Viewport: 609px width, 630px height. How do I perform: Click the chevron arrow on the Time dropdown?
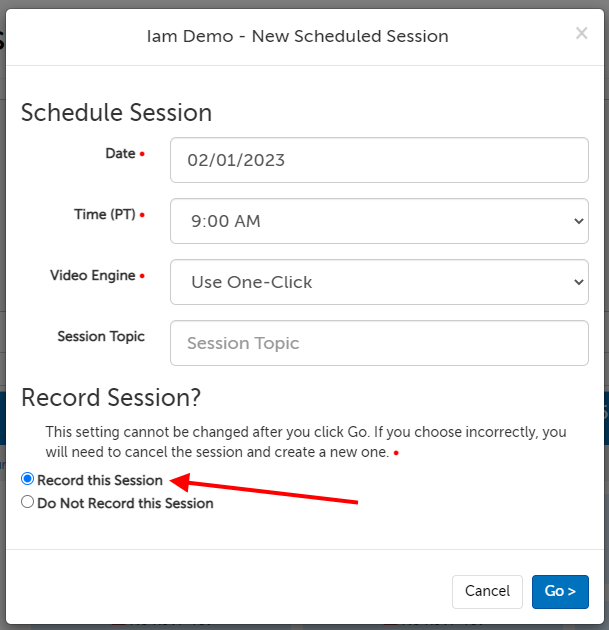(x=578, y=221)
